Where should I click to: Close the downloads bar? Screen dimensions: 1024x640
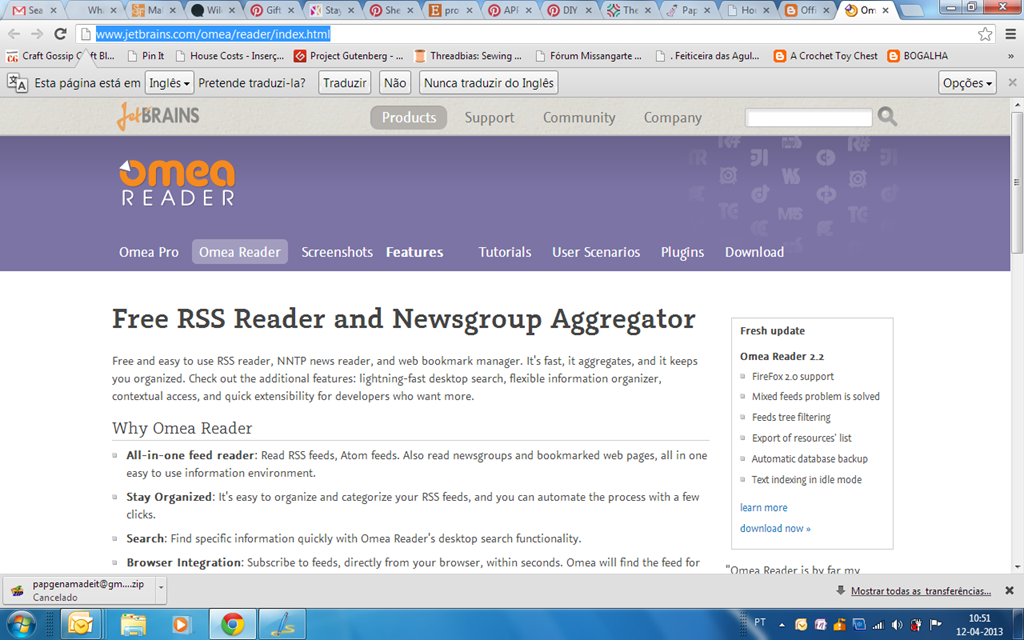[1009, 590]
